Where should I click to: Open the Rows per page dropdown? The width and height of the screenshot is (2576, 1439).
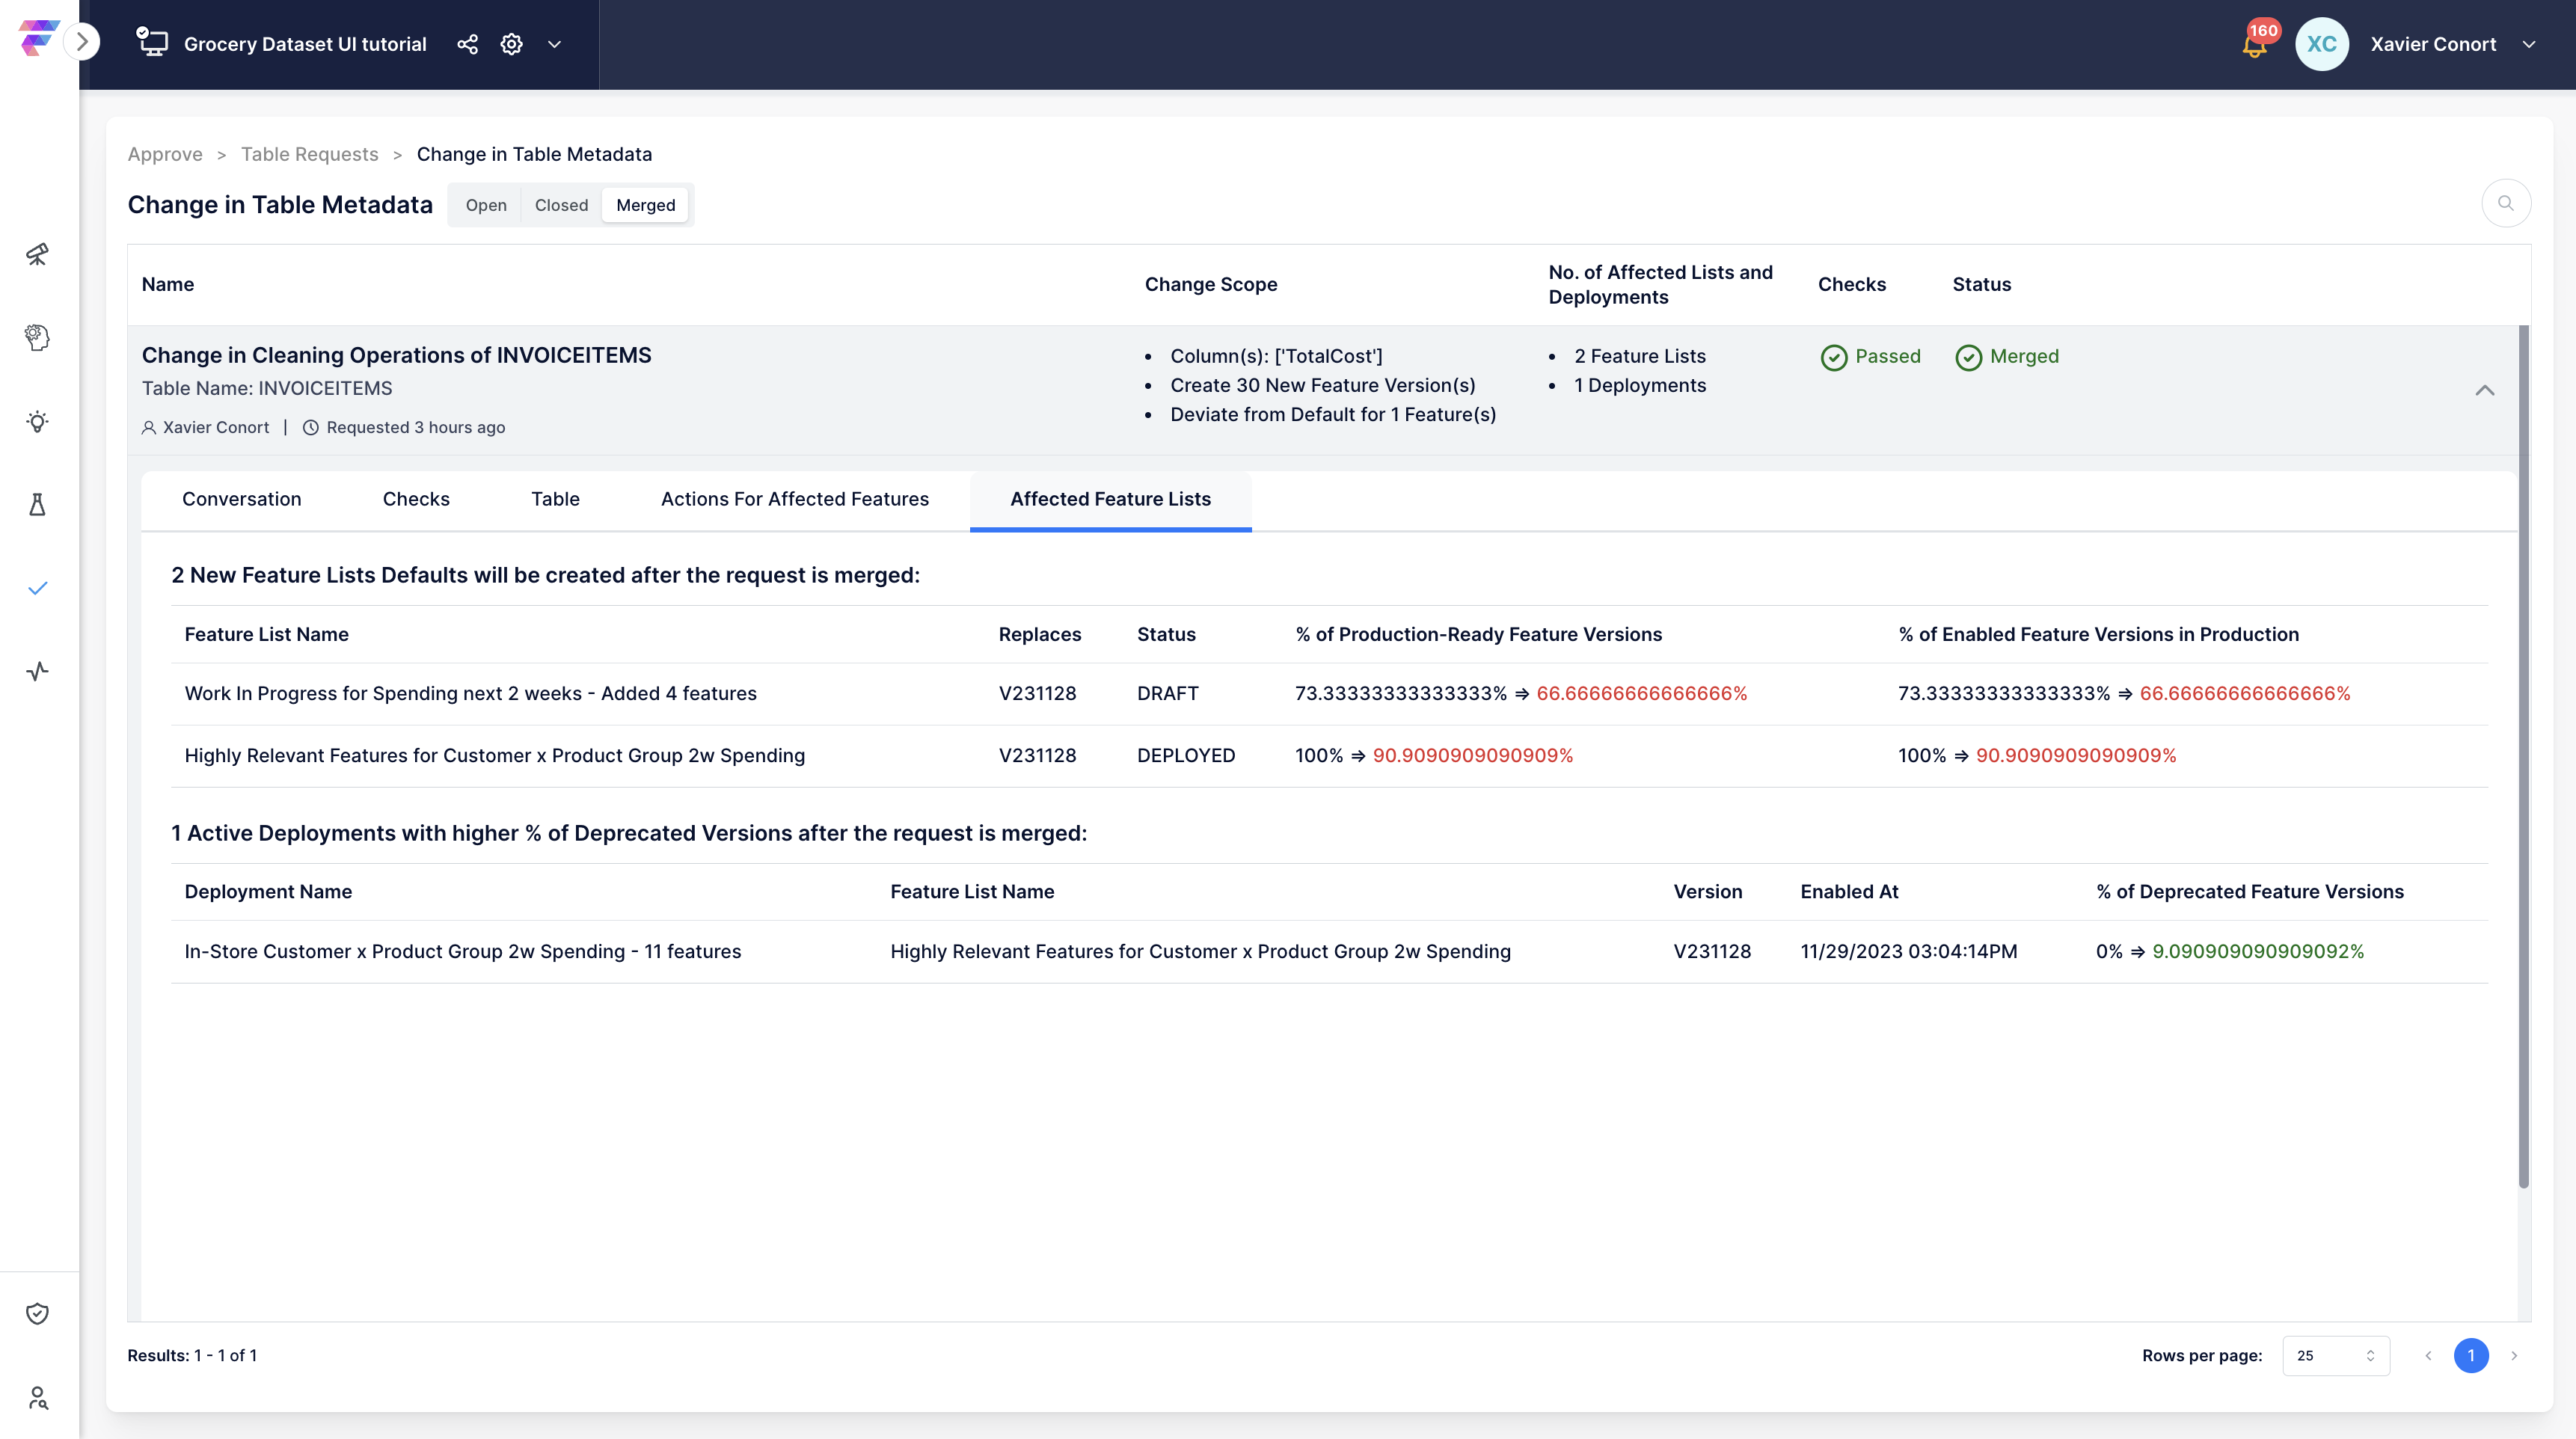2336,1355
